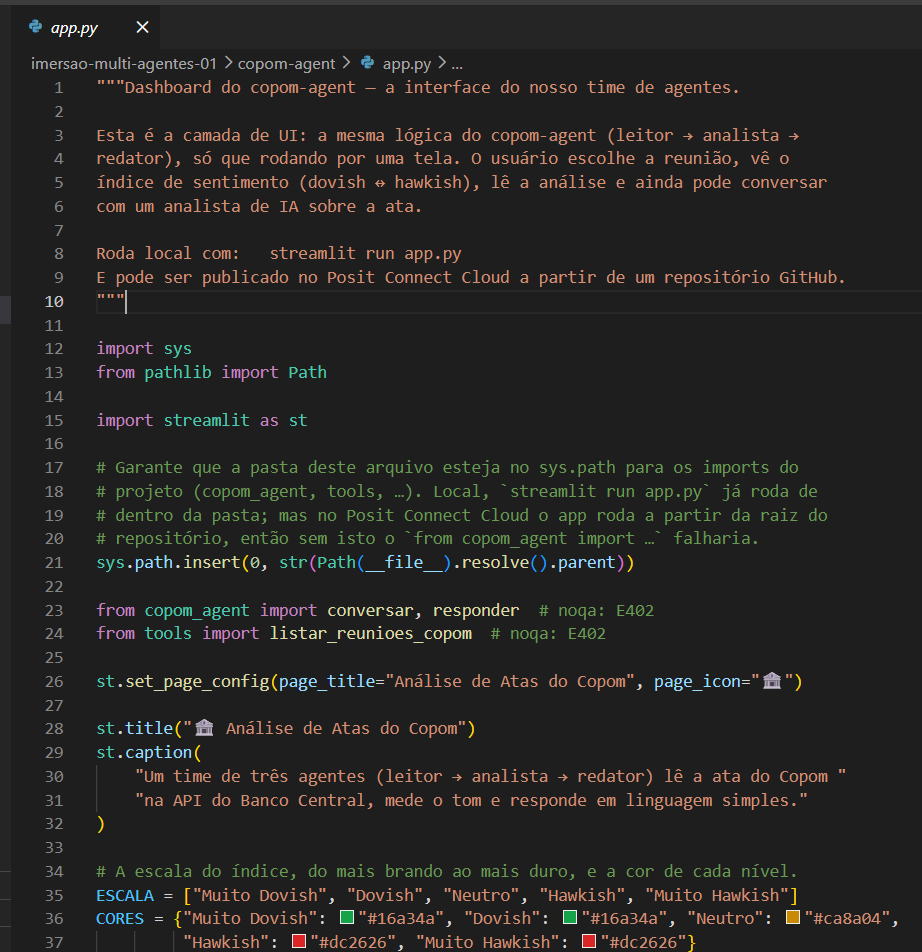The image size is (922, 952).
Task: Click "st.caption(" on line 29
Action: [x=149, y=753]
